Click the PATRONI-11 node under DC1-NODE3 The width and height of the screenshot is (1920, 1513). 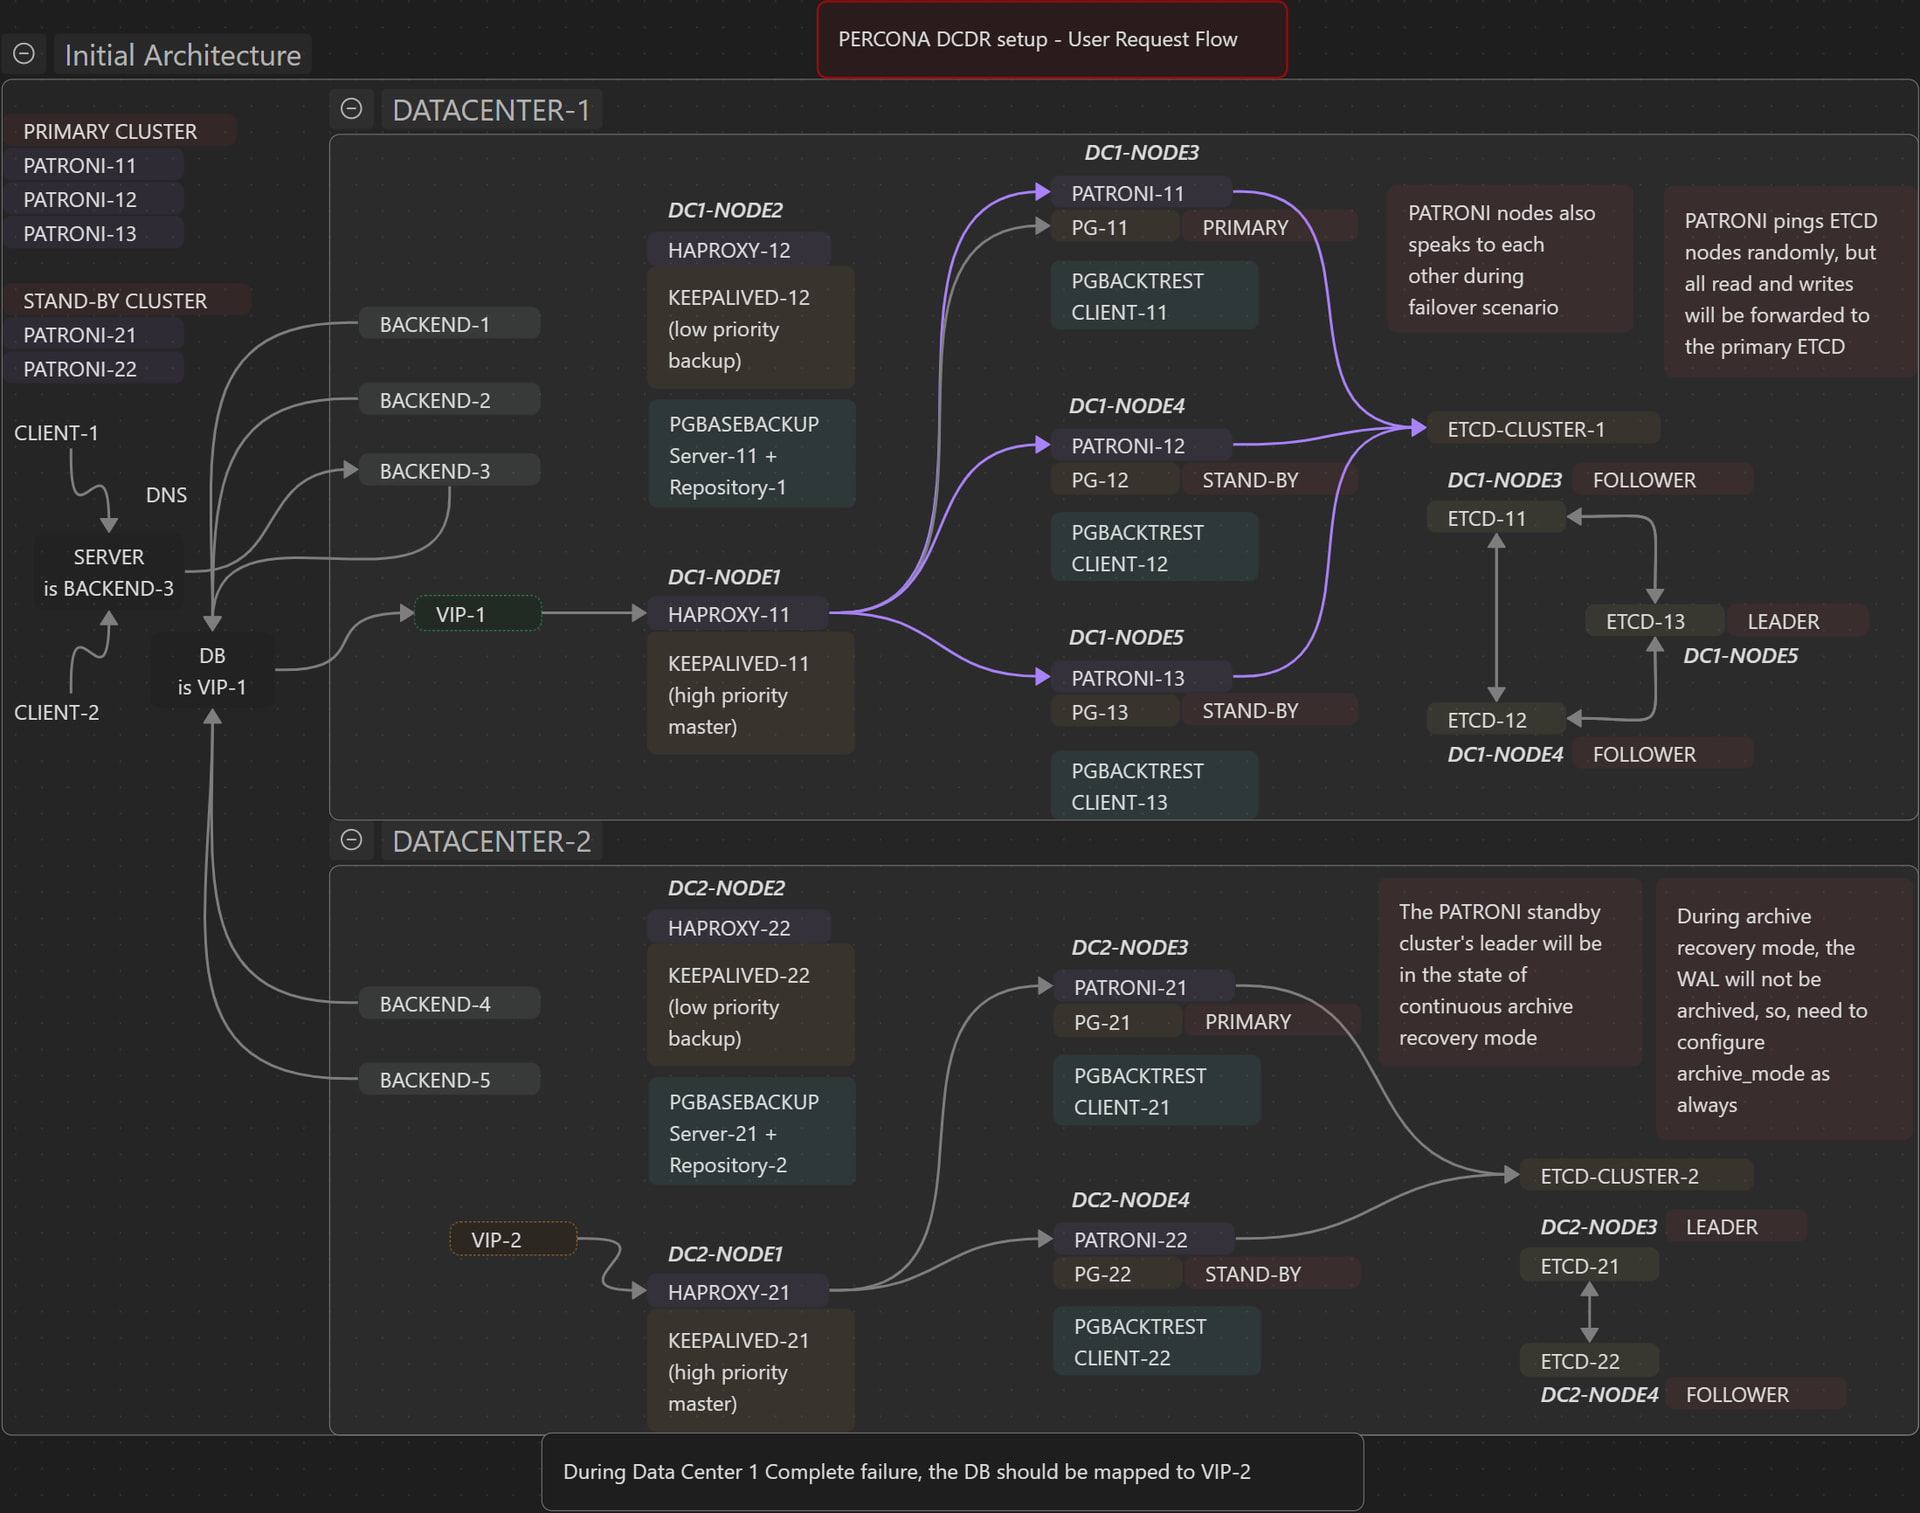coord(1139,193)
